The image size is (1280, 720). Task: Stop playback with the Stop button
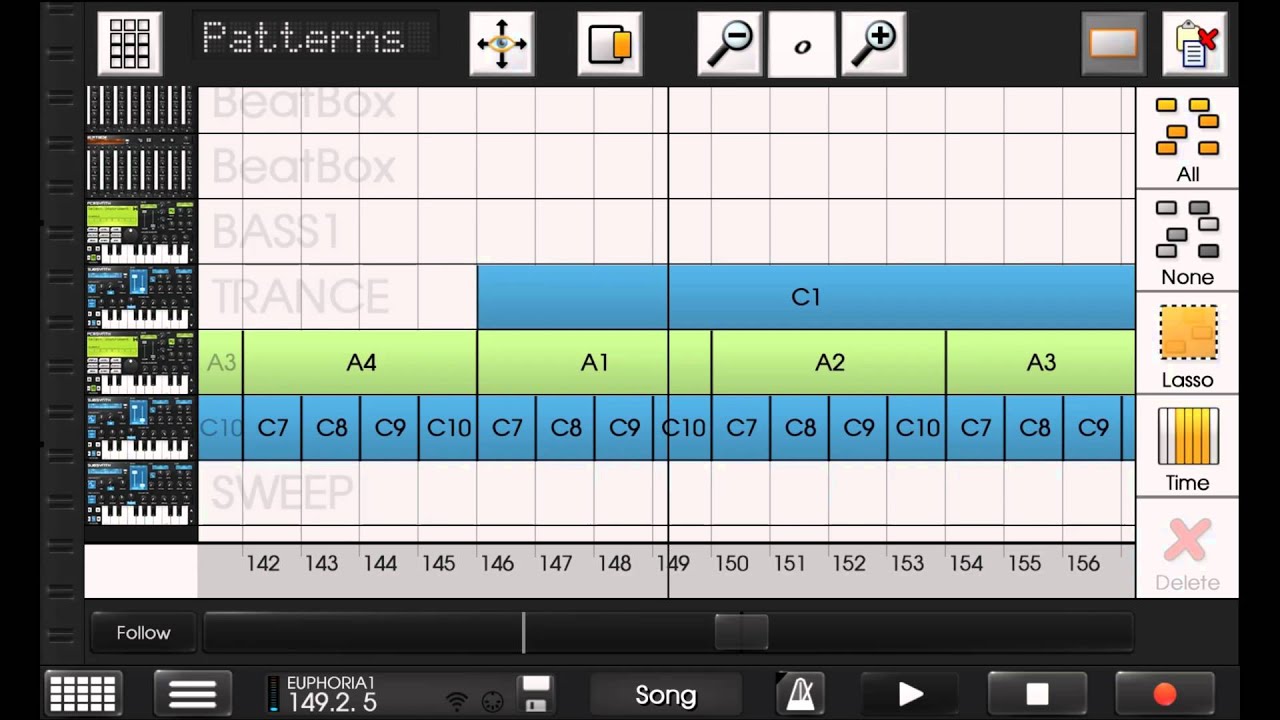coord(1037,694)
